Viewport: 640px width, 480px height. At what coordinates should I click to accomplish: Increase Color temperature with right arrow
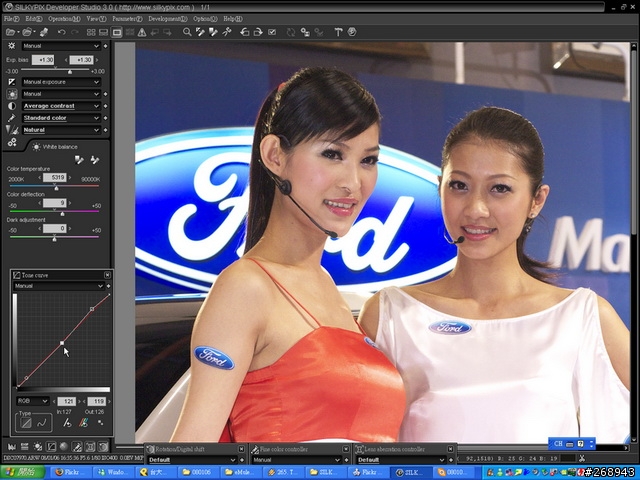coord(70,178)
